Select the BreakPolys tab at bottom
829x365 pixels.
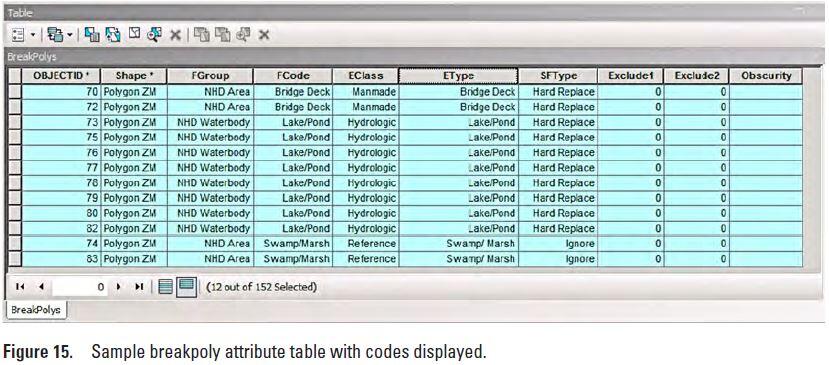click(x=36, y=310)
